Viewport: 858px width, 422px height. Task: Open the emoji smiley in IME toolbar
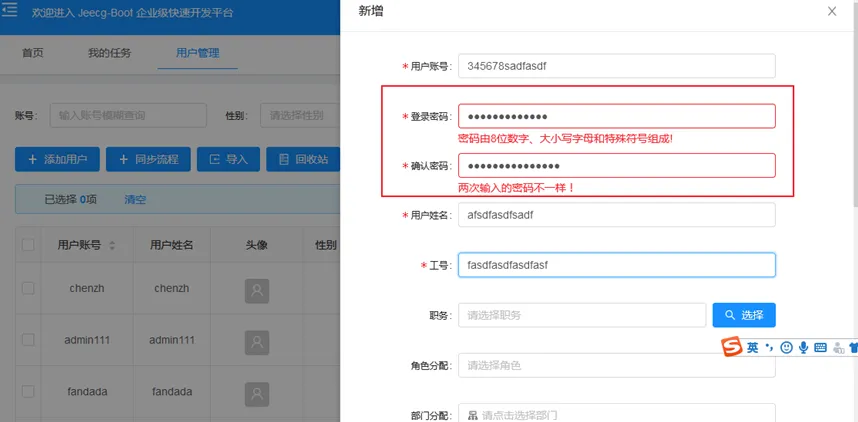point(787,347)
